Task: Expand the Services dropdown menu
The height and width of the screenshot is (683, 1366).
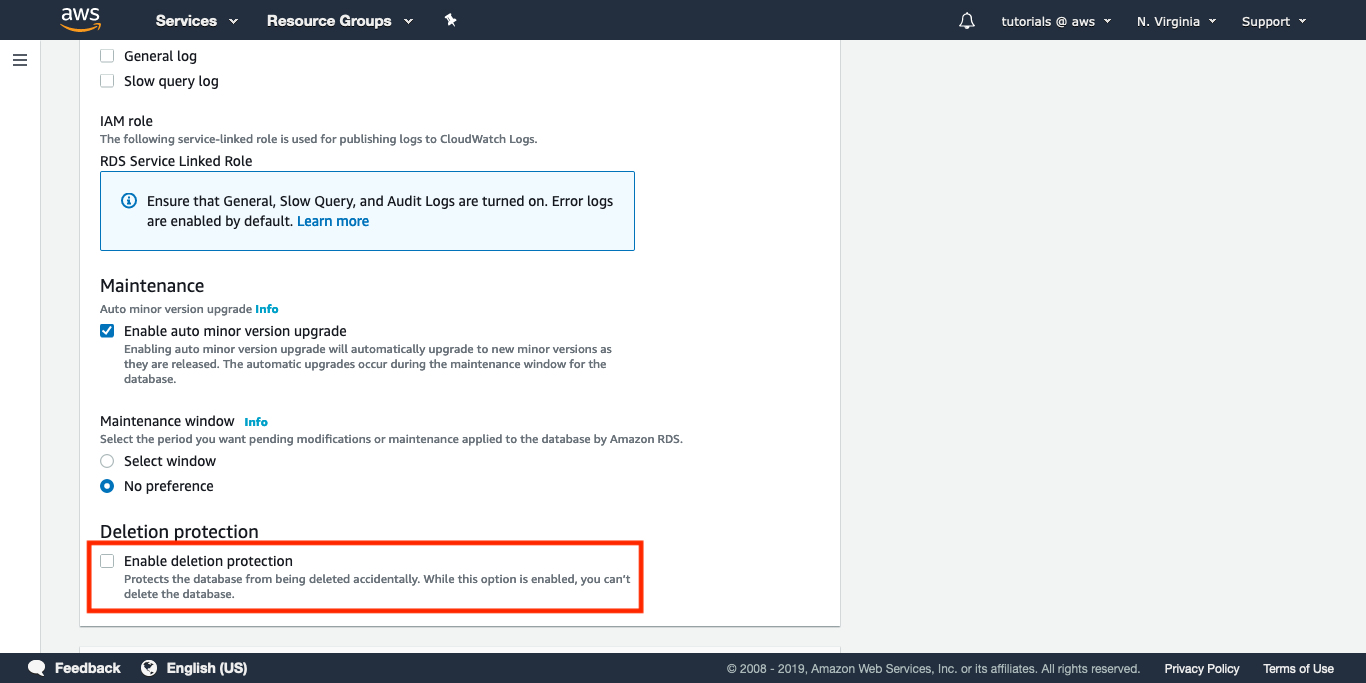Action: click(196, 21)
